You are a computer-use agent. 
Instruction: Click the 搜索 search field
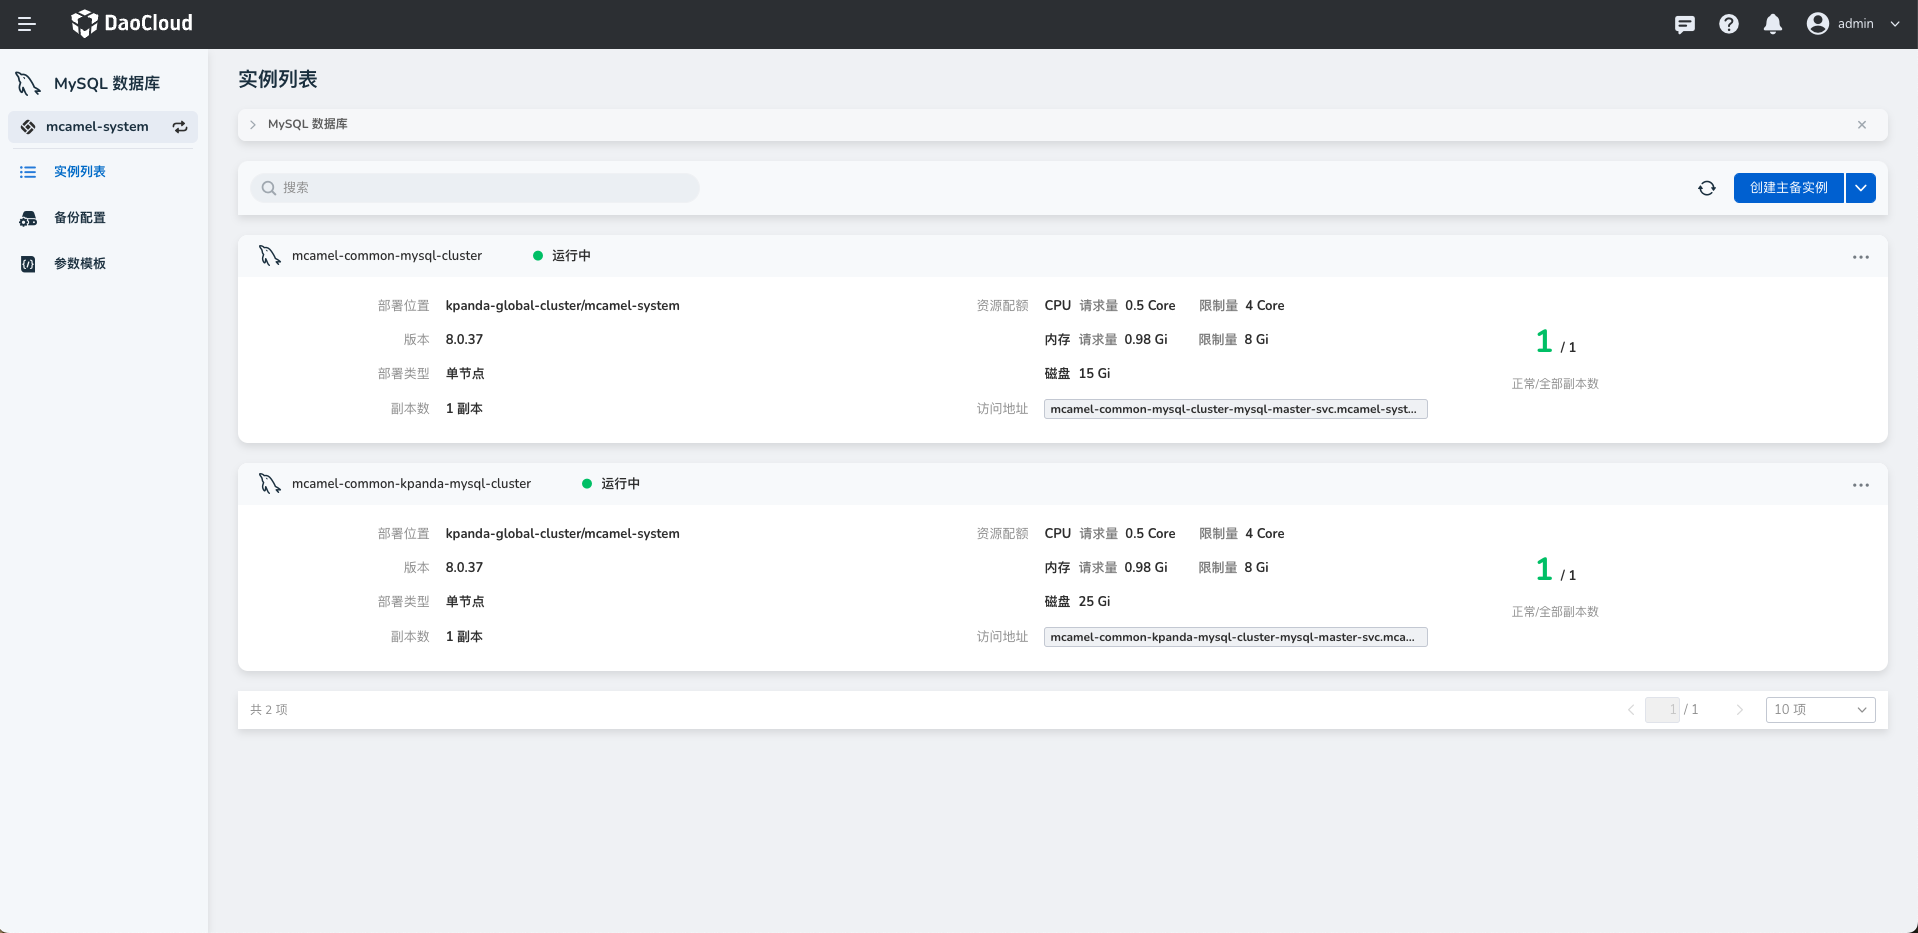475,188
